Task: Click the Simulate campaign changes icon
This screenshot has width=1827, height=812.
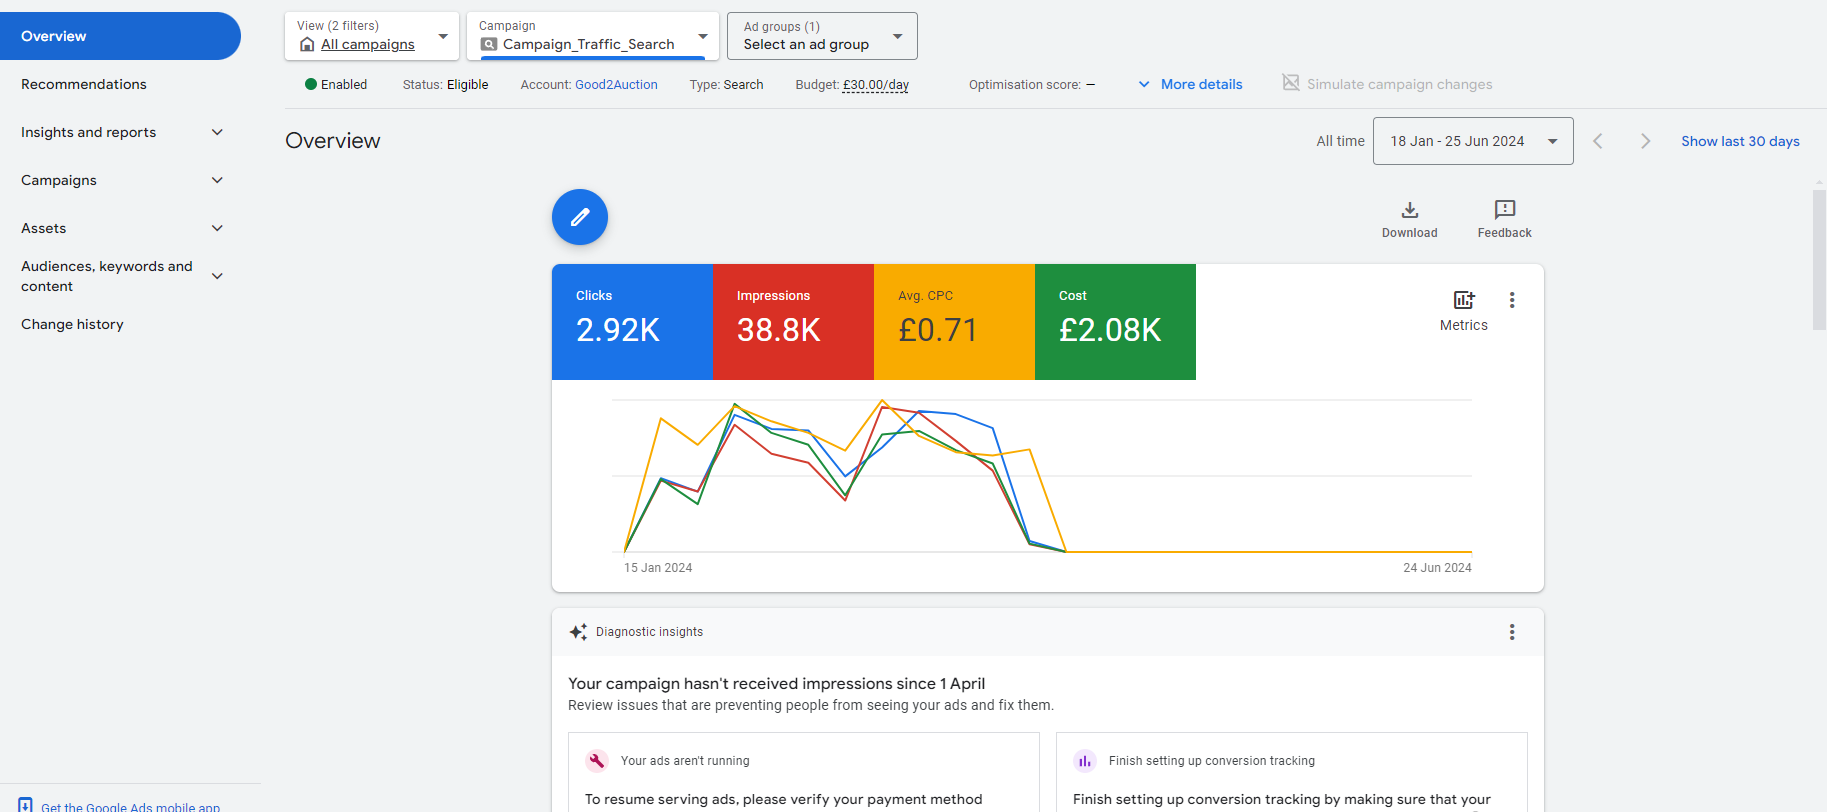Action: click(1291, 83)
